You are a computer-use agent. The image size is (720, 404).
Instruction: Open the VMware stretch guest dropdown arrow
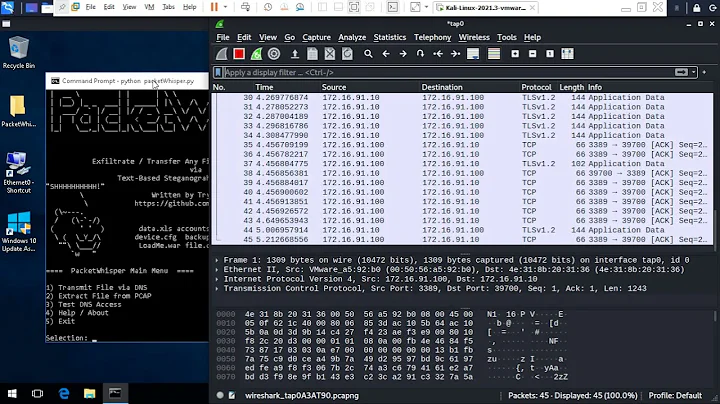(426, 7)
